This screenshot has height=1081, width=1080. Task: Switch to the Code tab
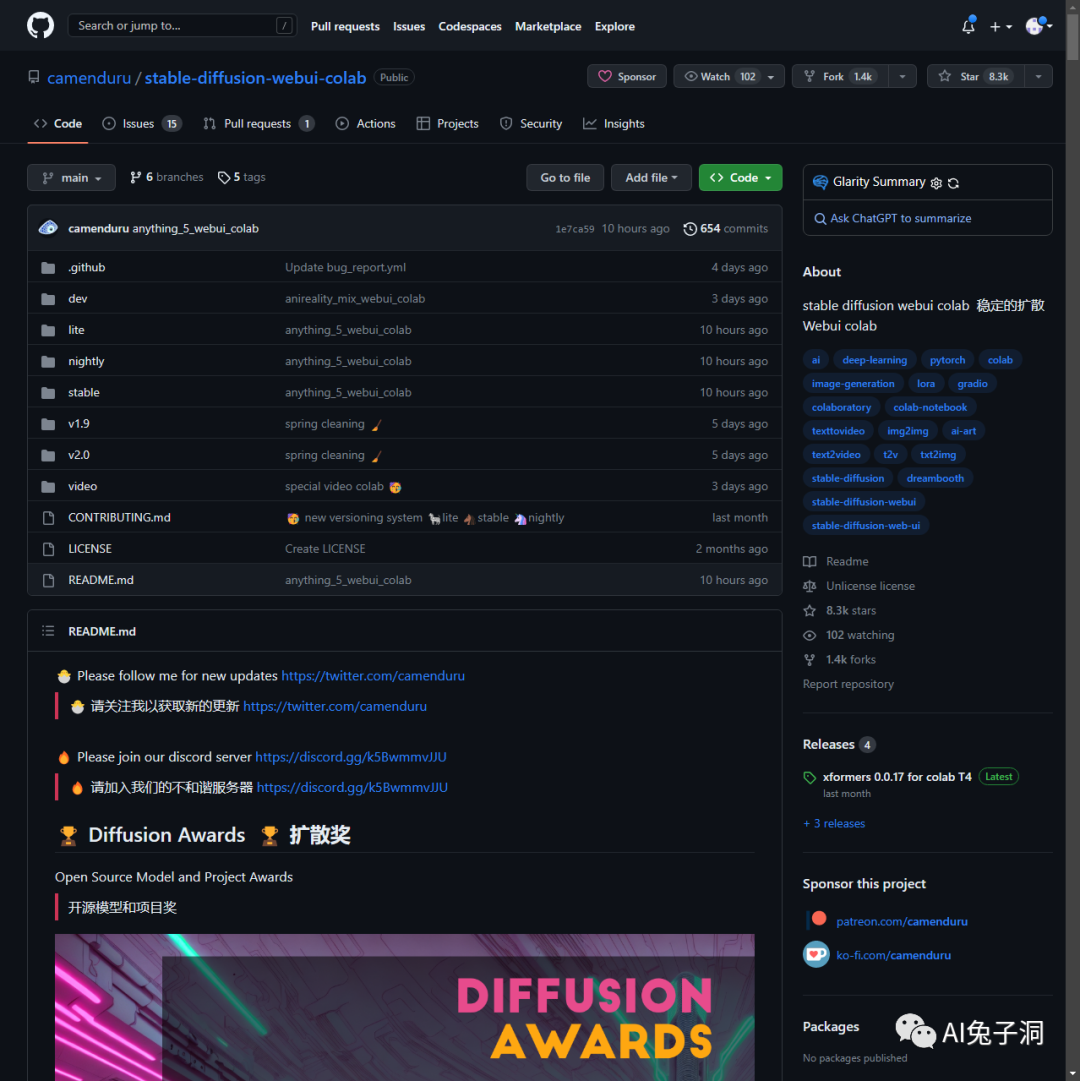(58, 123)
